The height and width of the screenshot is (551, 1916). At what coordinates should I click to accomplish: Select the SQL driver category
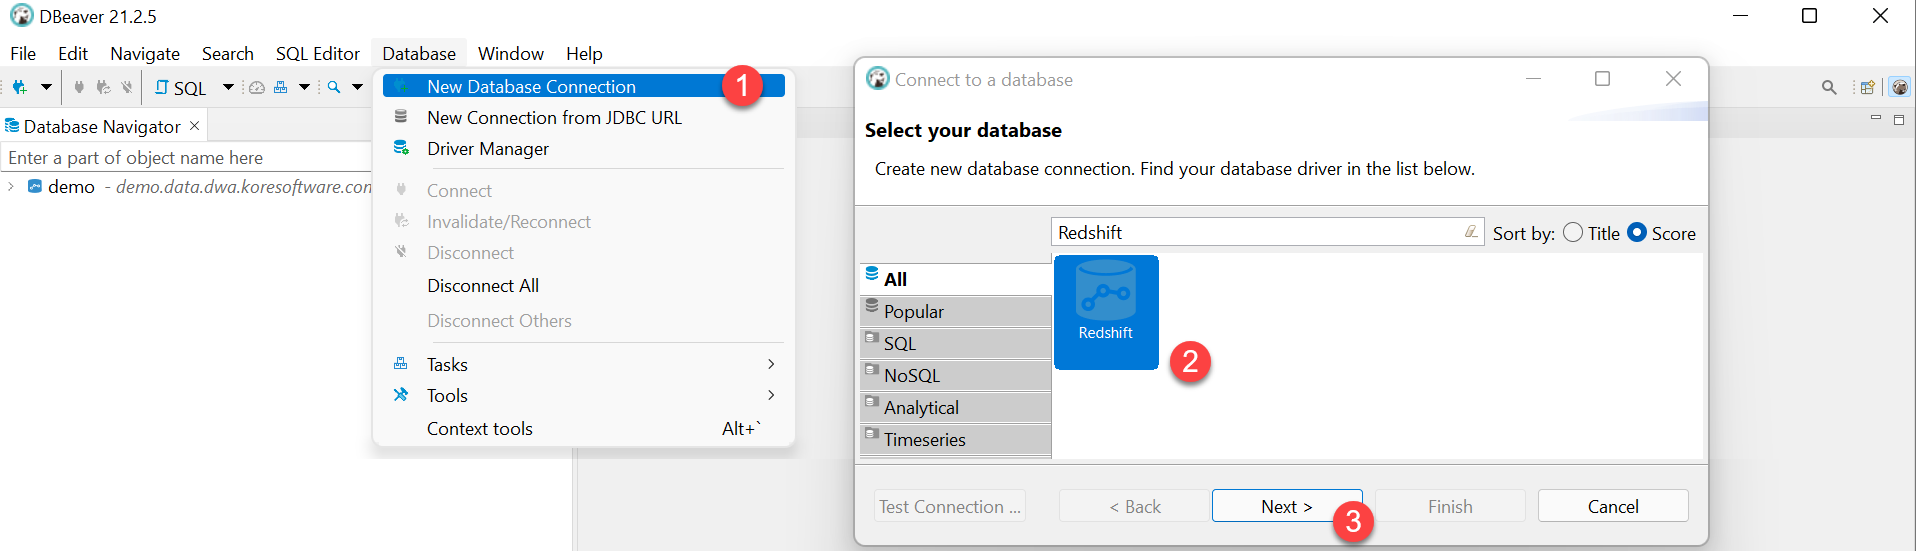955,343
